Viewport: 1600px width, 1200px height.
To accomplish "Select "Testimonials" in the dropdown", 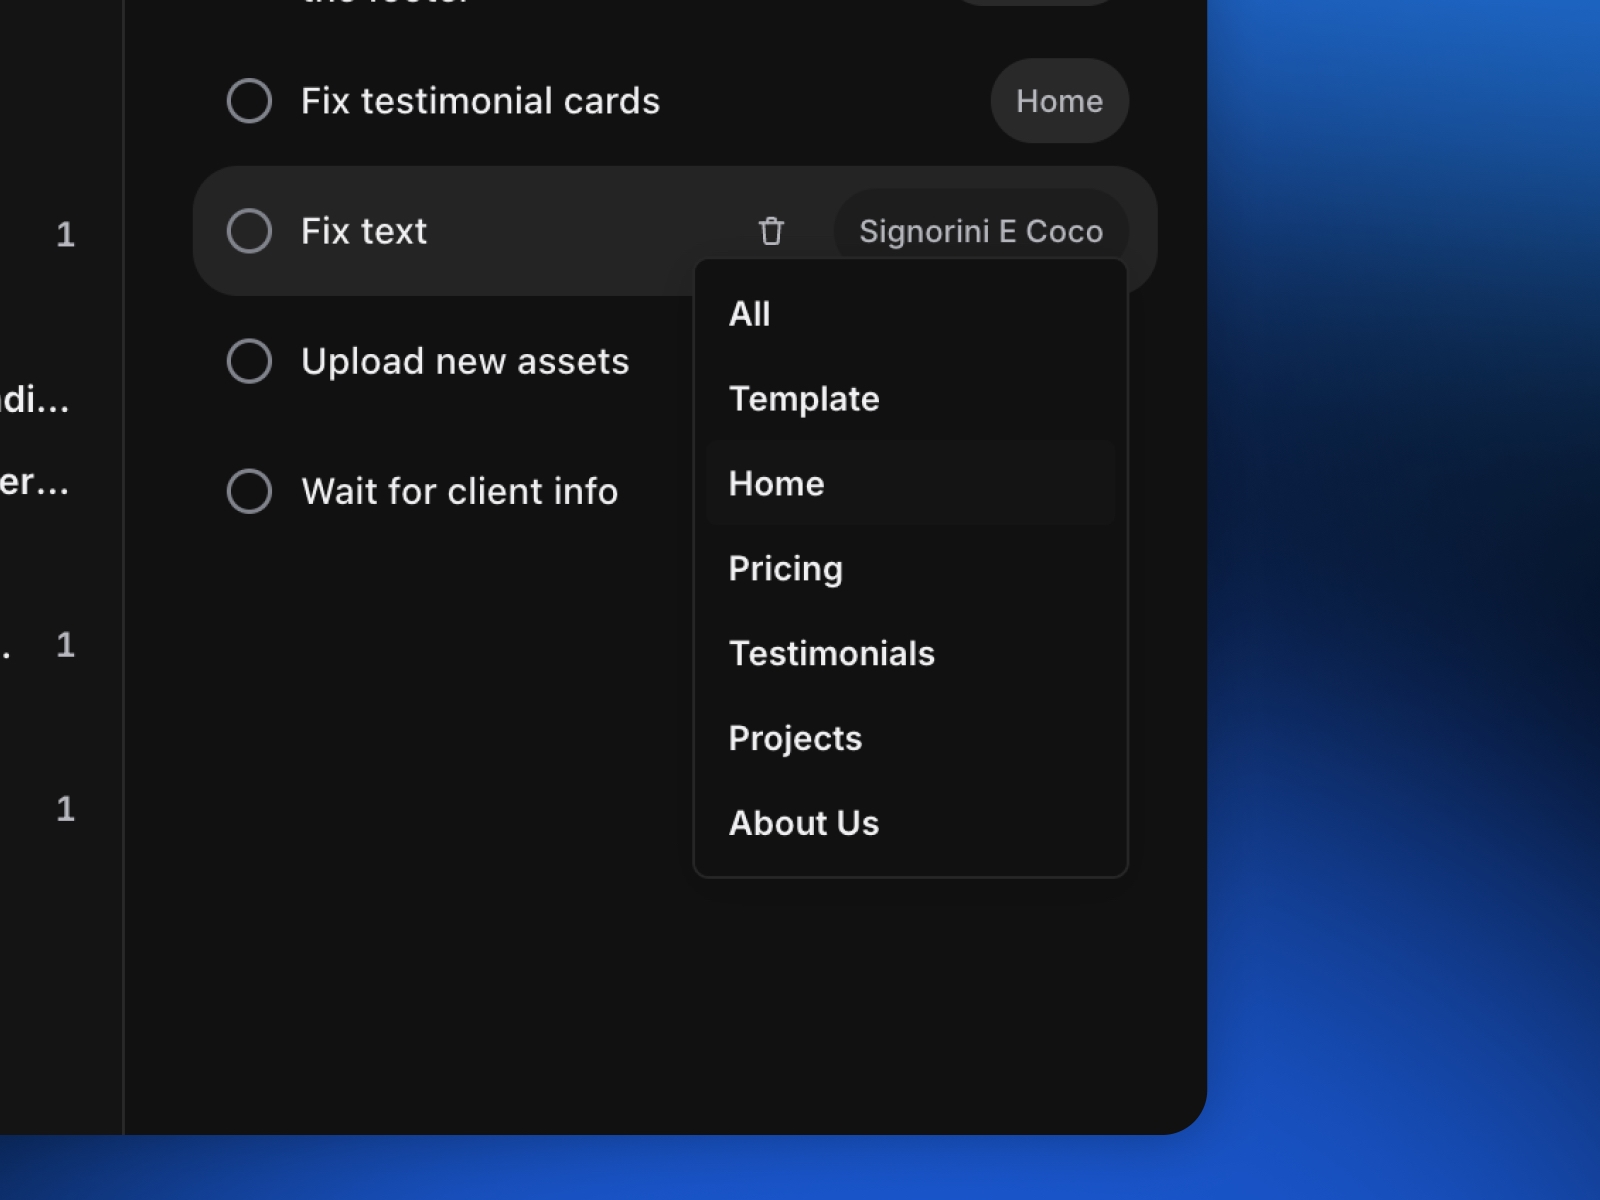I will pos(832,653).
